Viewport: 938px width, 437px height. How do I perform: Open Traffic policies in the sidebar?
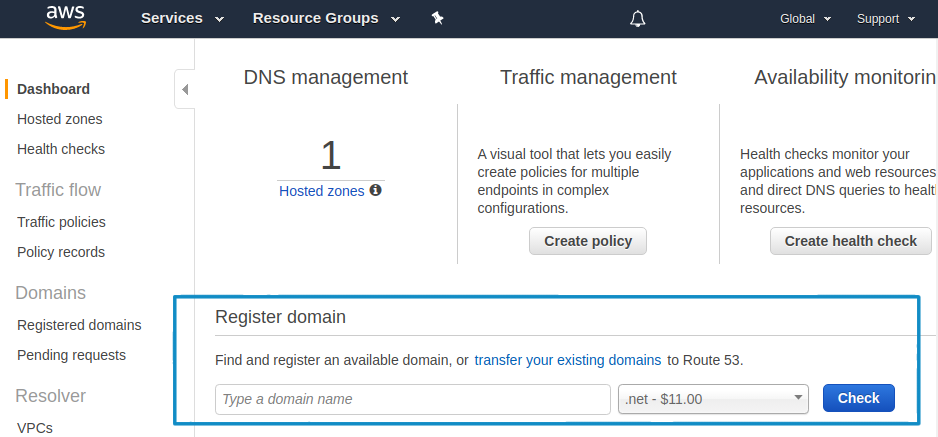(x=61, y=222)
